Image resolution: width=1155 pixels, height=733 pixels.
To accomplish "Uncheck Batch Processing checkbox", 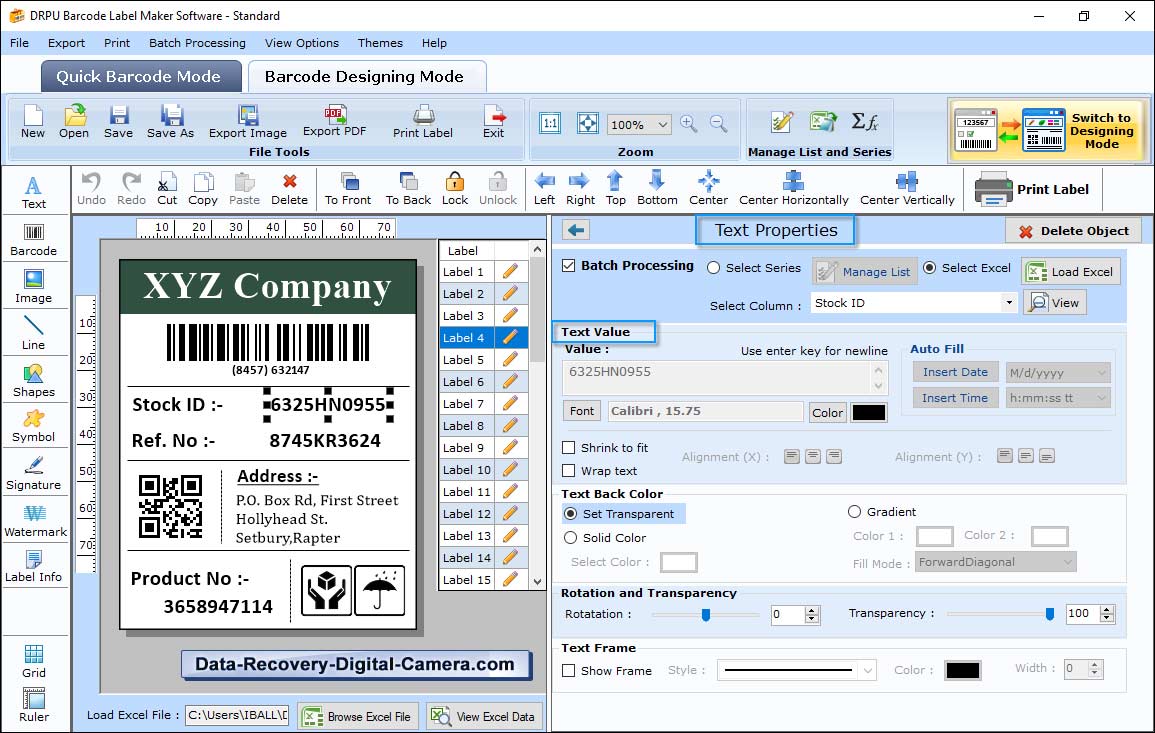I will pos(569,265).
